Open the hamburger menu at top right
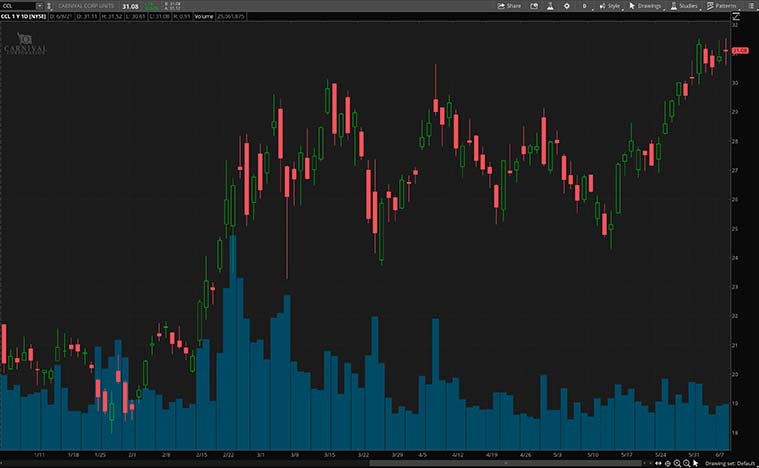This screenshot has height=468, width=759. coord(751,5)
